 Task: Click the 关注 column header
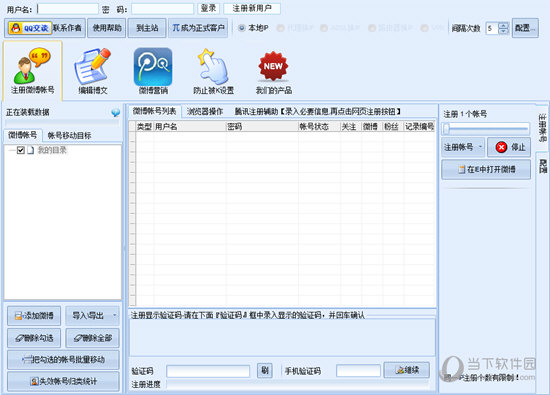351,127
